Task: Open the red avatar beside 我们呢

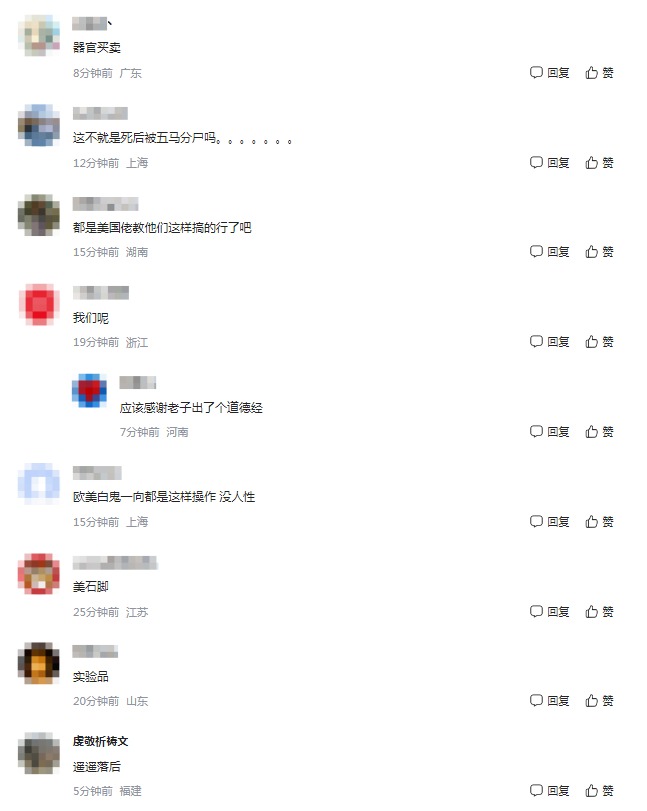Action: (39, 305)
